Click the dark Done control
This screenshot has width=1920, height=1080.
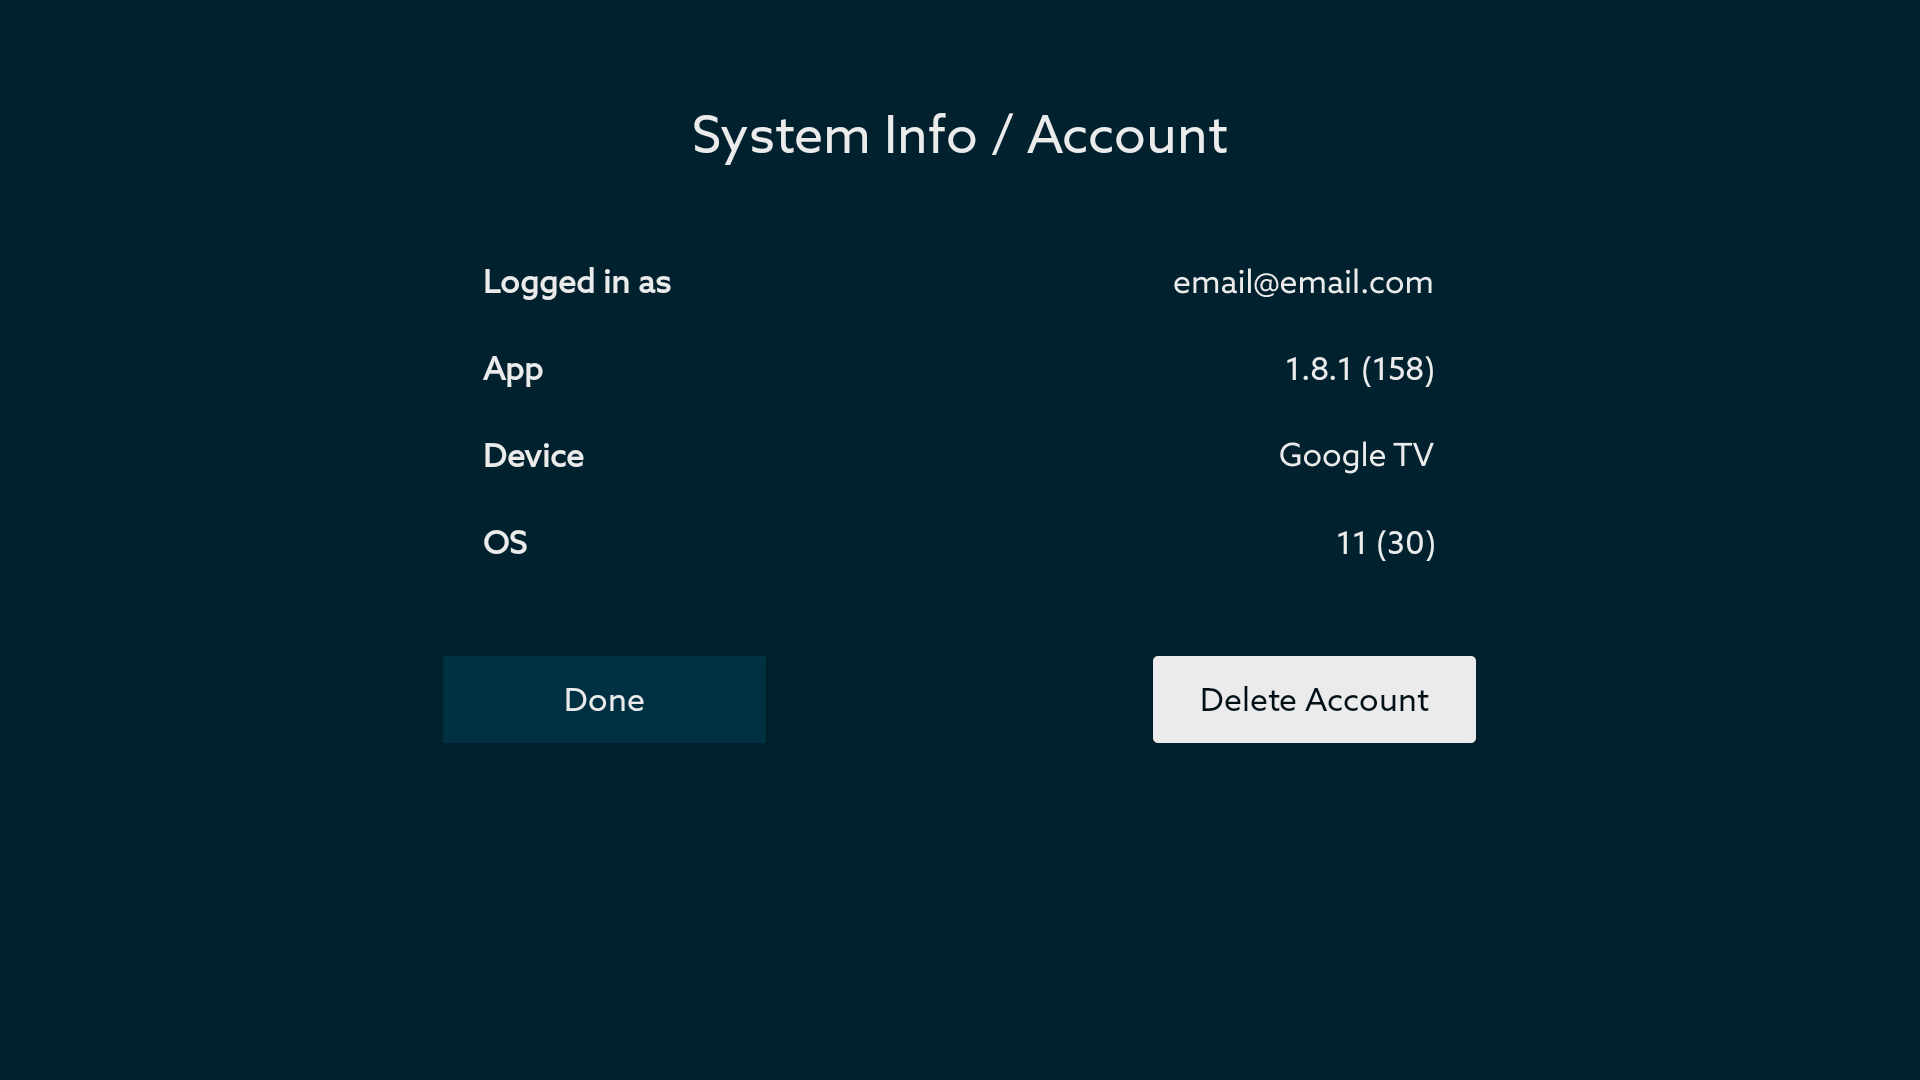[604, 699]
